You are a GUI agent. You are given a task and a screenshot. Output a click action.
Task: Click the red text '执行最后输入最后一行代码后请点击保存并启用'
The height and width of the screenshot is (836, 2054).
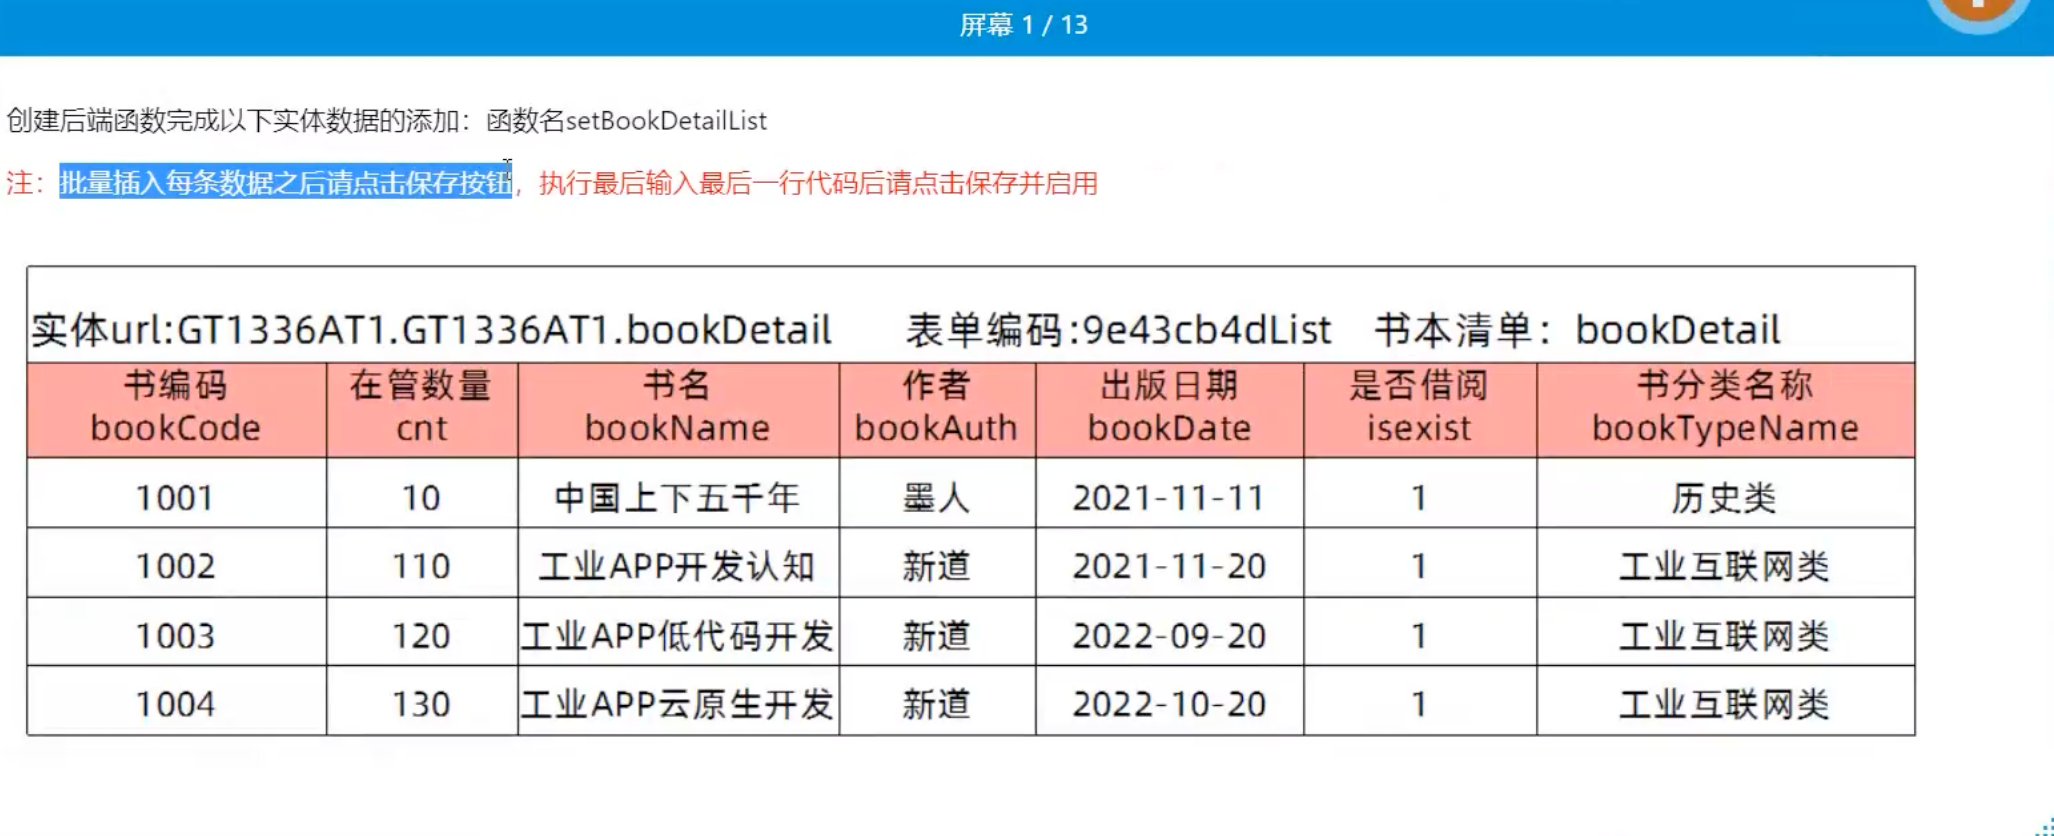[818, 183]
